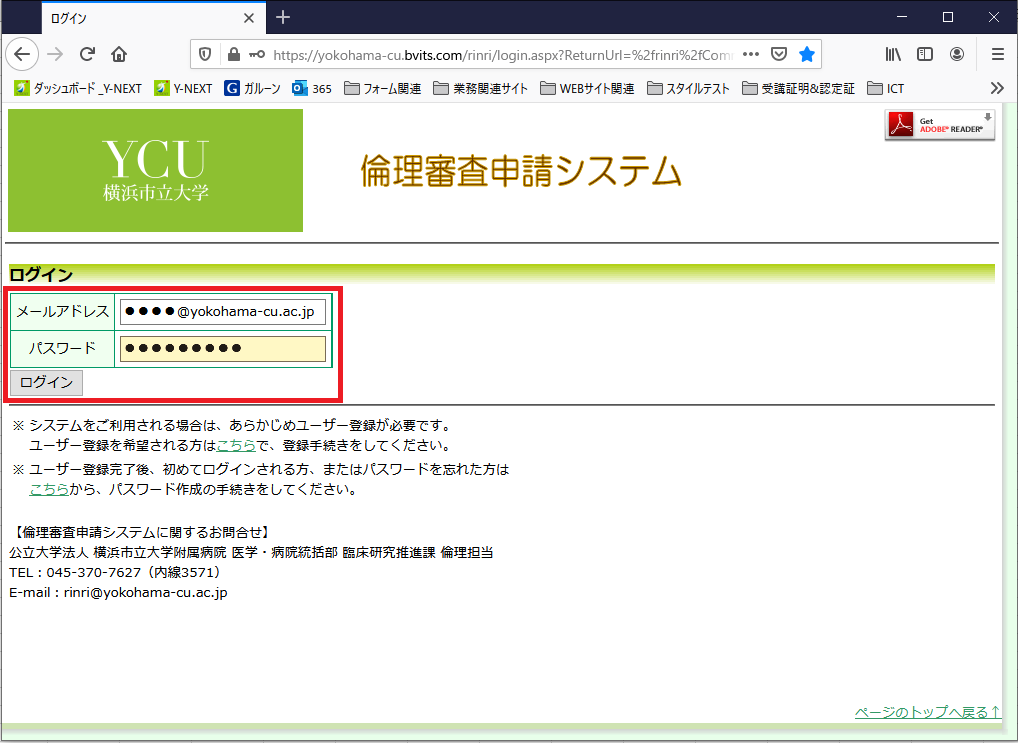Open the Firefox hamburger menu
This screenshot has height=743, width=1018.
(x=997, y=54)
